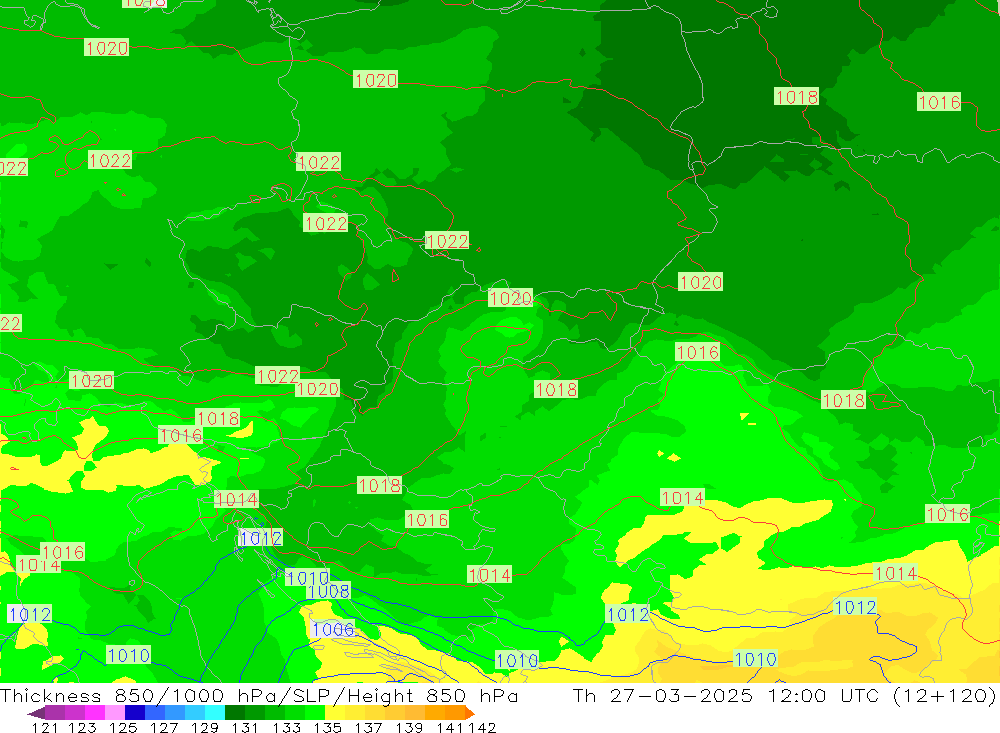Image resolution: width=1000 pixels, height=733 pixels.
Task: Click the legend value 125
Action: pos(122,727)
